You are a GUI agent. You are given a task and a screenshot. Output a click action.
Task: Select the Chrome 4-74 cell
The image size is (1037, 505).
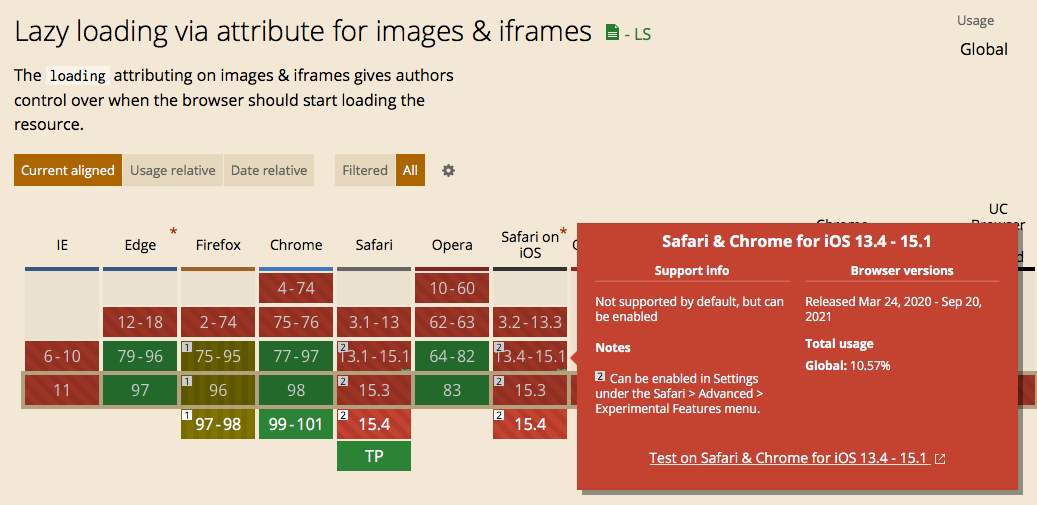pos(296,288)
